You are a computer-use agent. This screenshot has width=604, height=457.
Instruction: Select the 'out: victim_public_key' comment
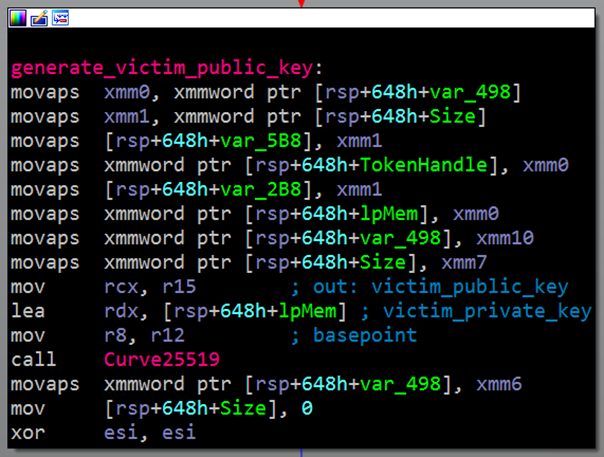(x=441, y=287)
